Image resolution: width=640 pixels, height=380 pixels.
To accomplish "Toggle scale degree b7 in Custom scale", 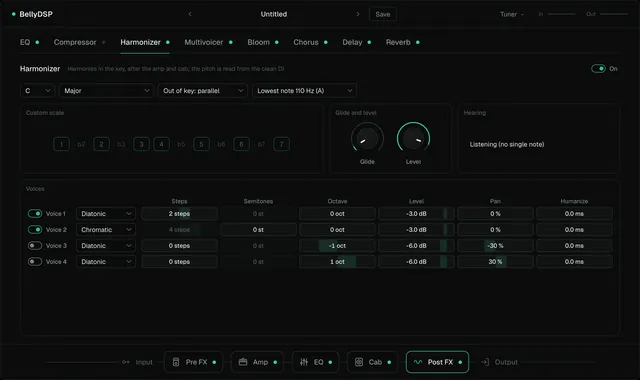I will pos(261,144).
